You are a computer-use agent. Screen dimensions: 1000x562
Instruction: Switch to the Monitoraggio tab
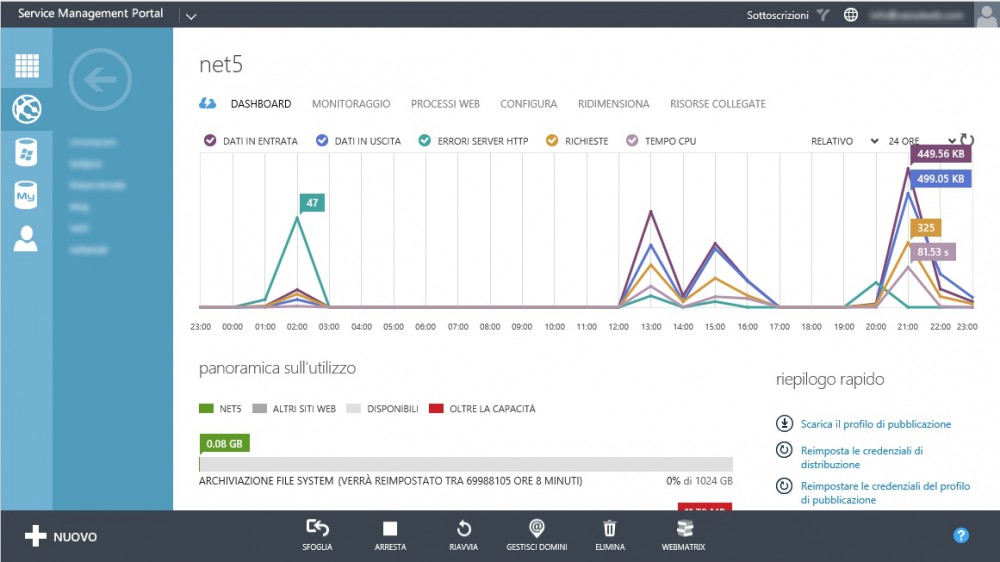351,104
